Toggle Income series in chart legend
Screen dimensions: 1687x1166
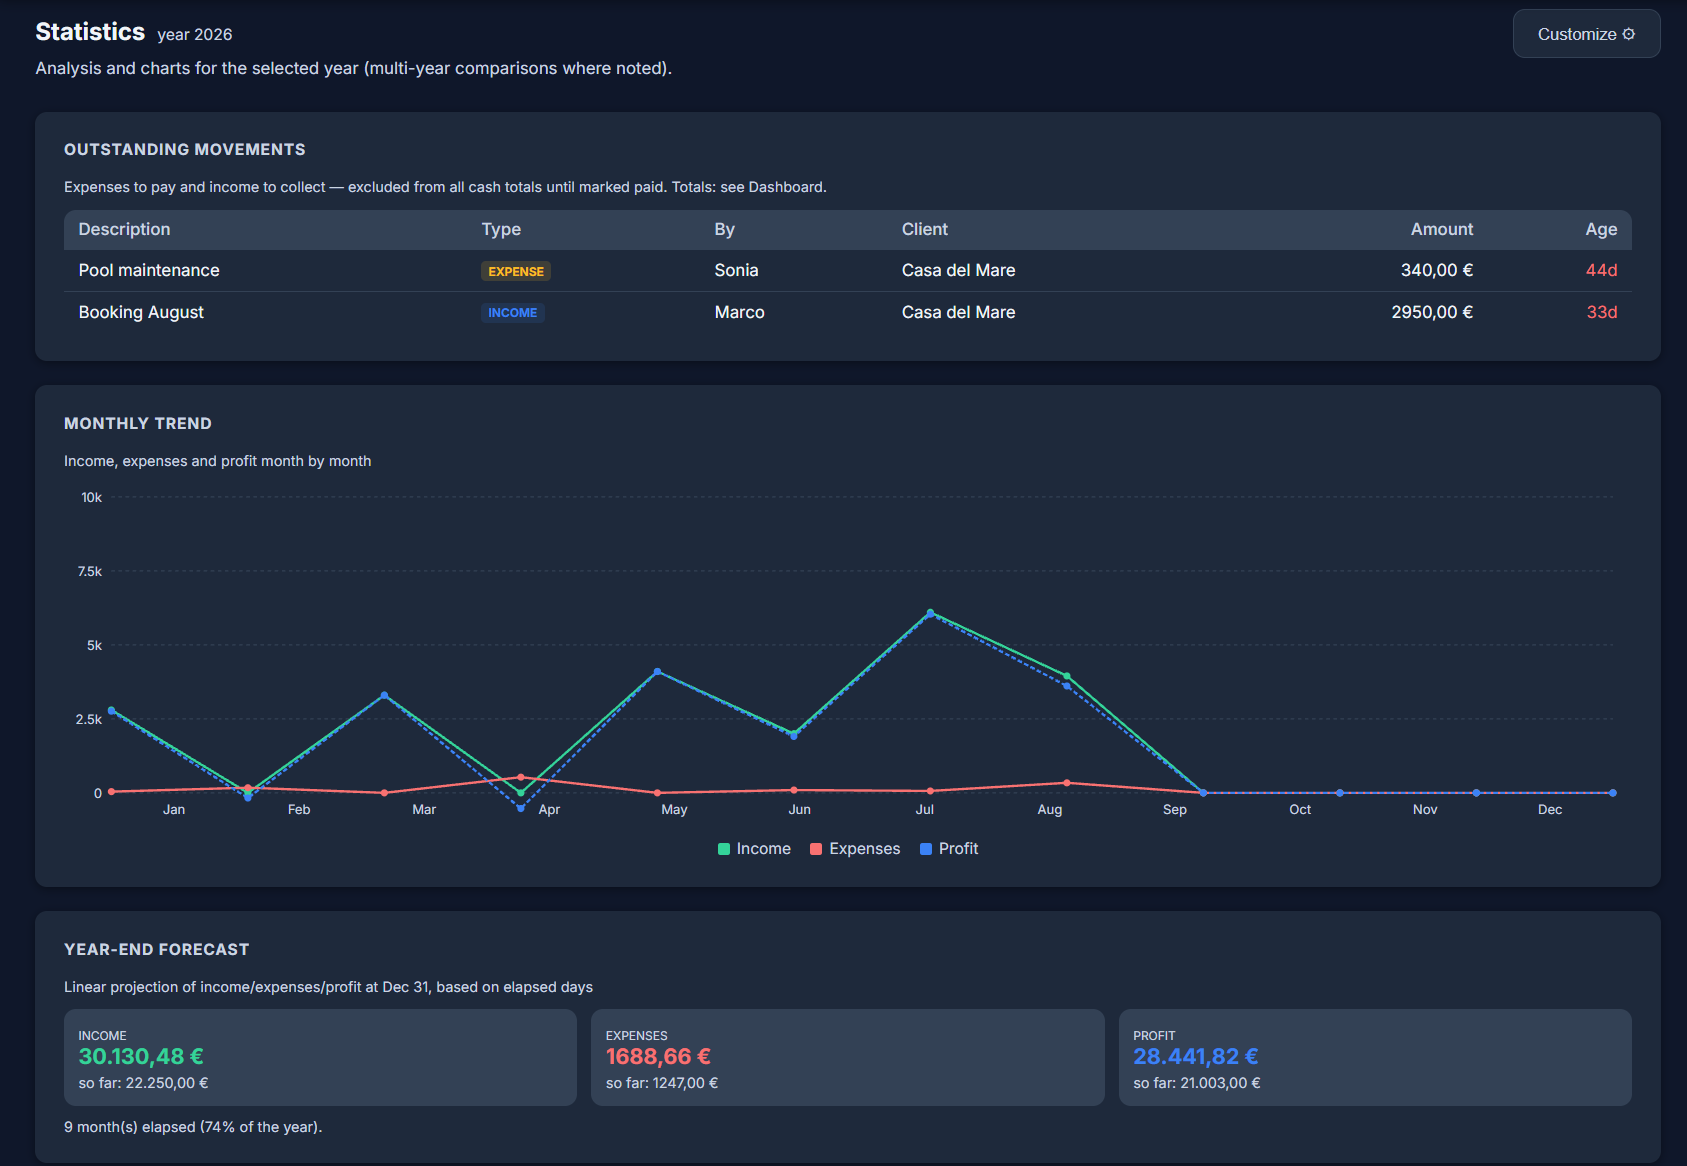754,848
